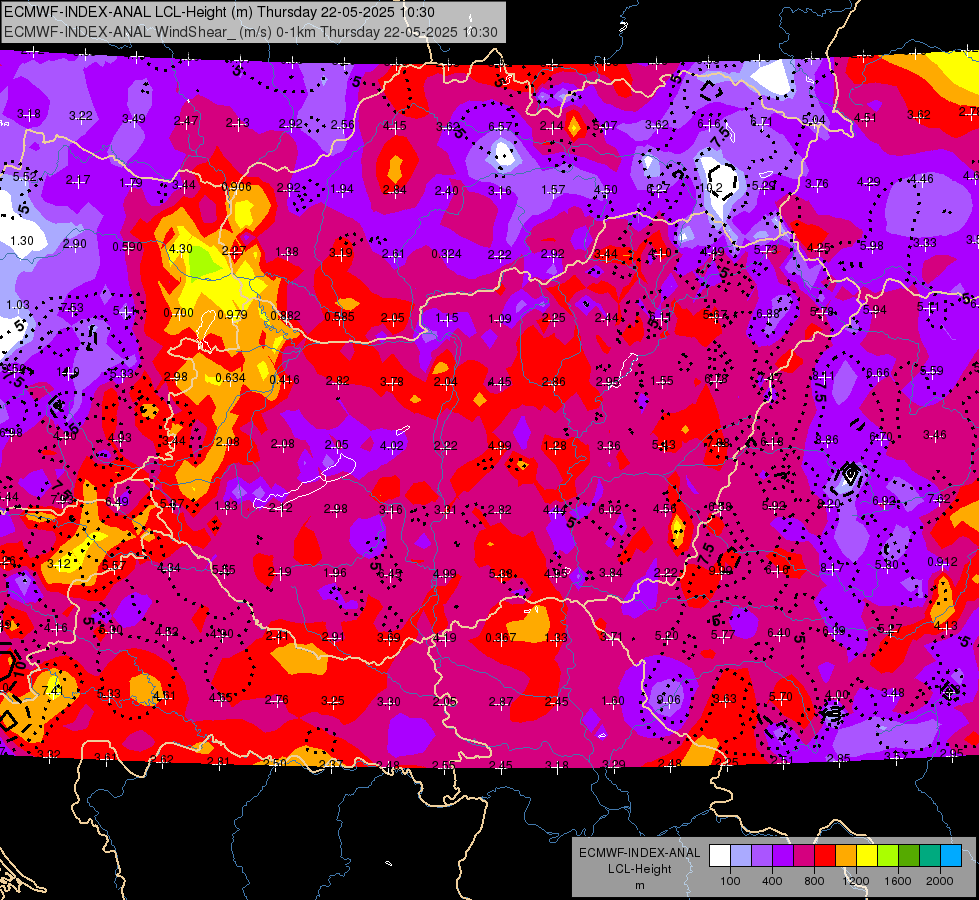Click the 7.88 grid value
Viewport: 979px width, 900px height.
point(718,443)
